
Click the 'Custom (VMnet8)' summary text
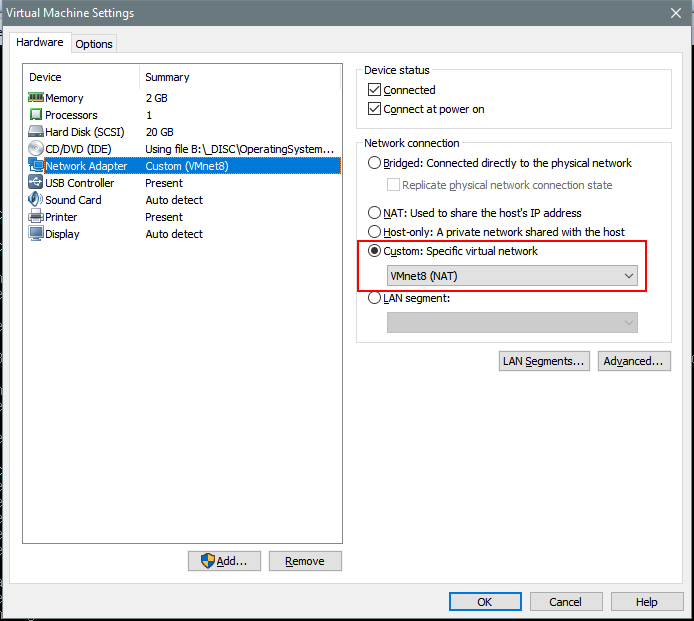(x=187, y=166)
